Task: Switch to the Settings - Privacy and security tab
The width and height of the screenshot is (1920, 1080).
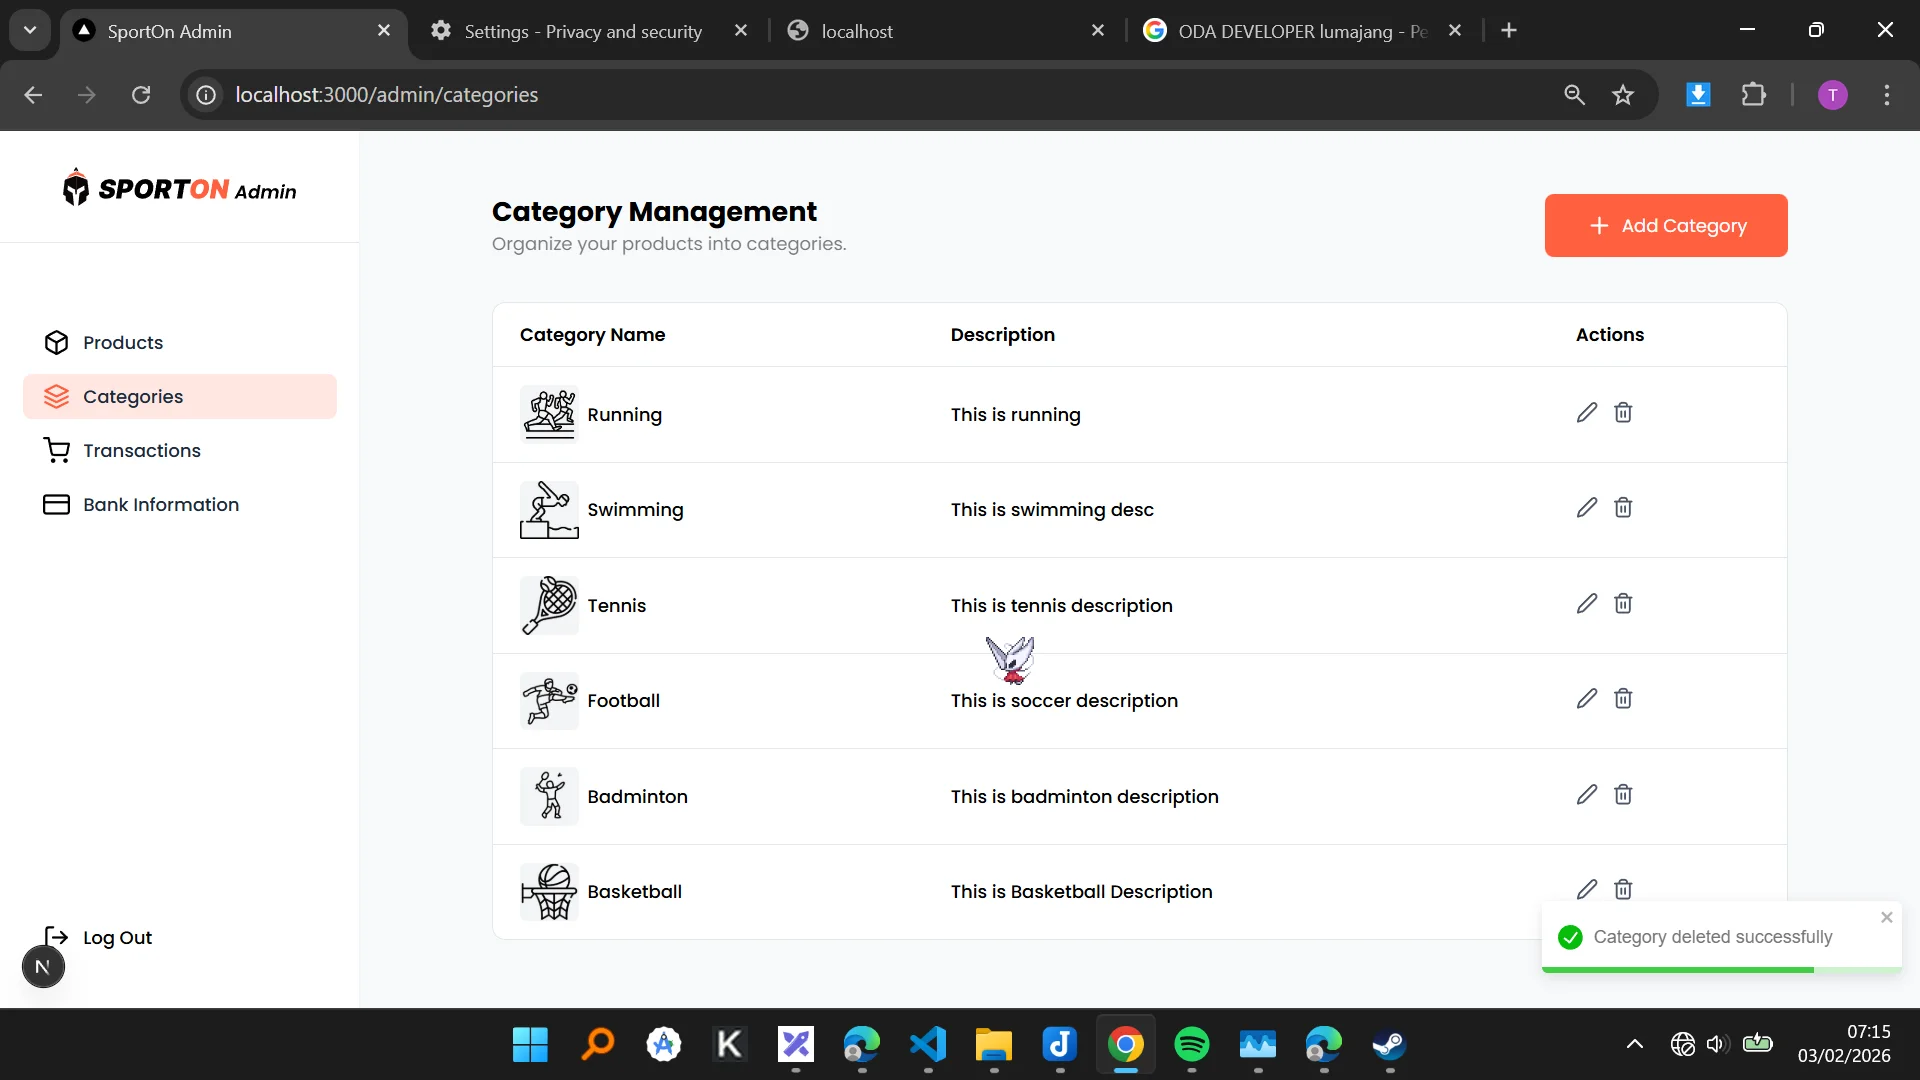Action: click(x=583, y=31)
